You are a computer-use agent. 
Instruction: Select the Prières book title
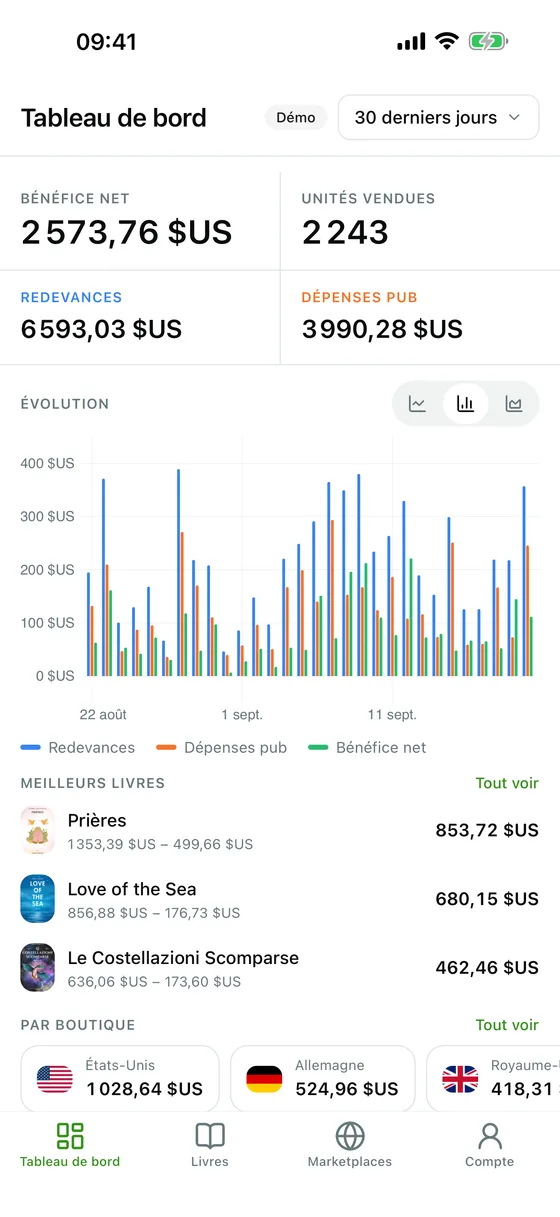[x=97, y=821]
